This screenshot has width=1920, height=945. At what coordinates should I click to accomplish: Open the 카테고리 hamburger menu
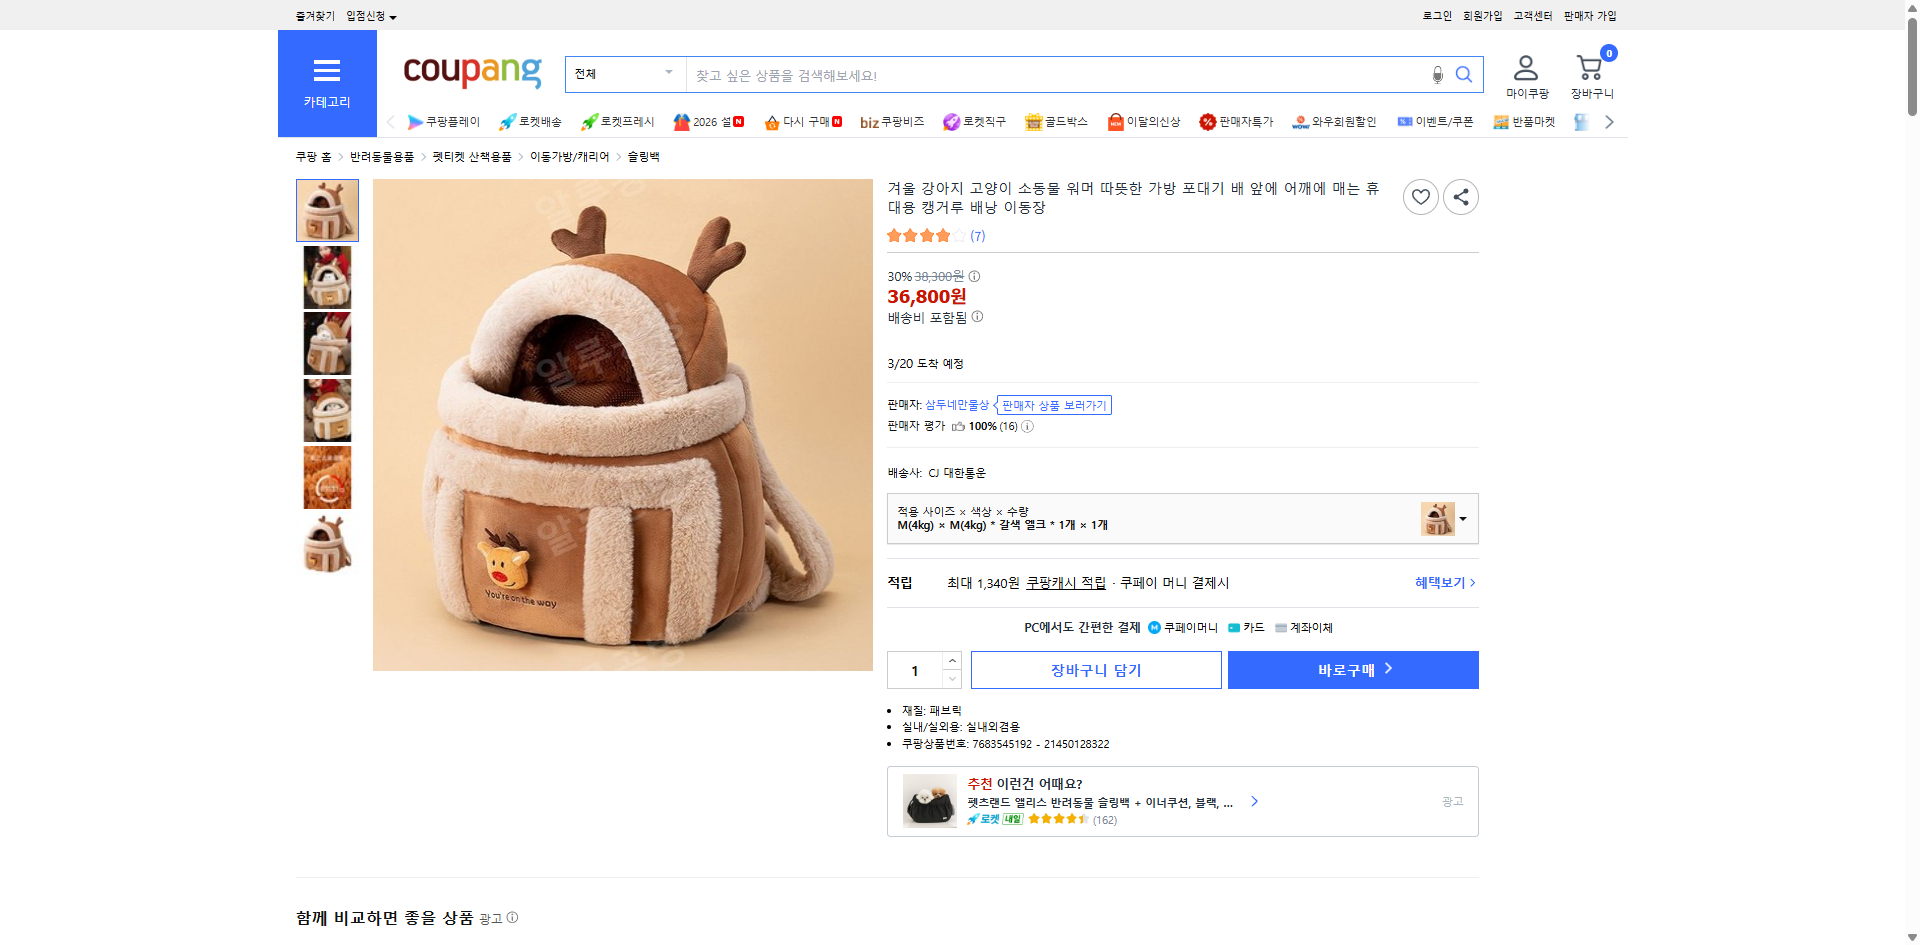(x=327, y=70)
